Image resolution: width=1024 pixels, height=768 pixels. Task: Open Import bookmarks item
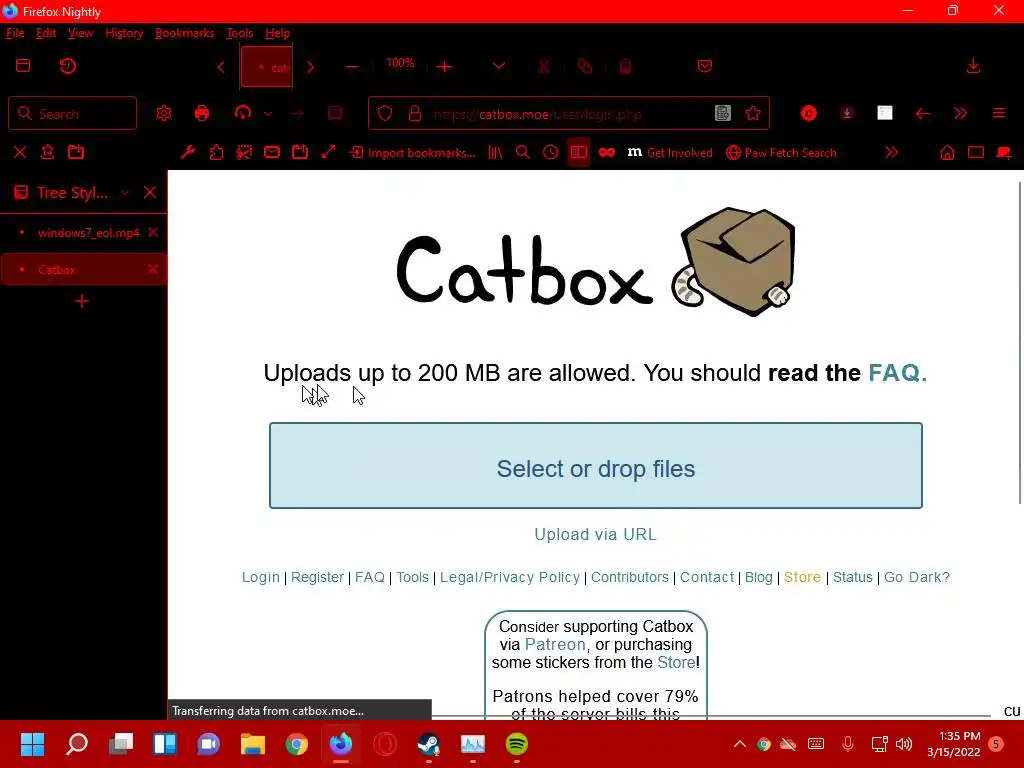412,153
